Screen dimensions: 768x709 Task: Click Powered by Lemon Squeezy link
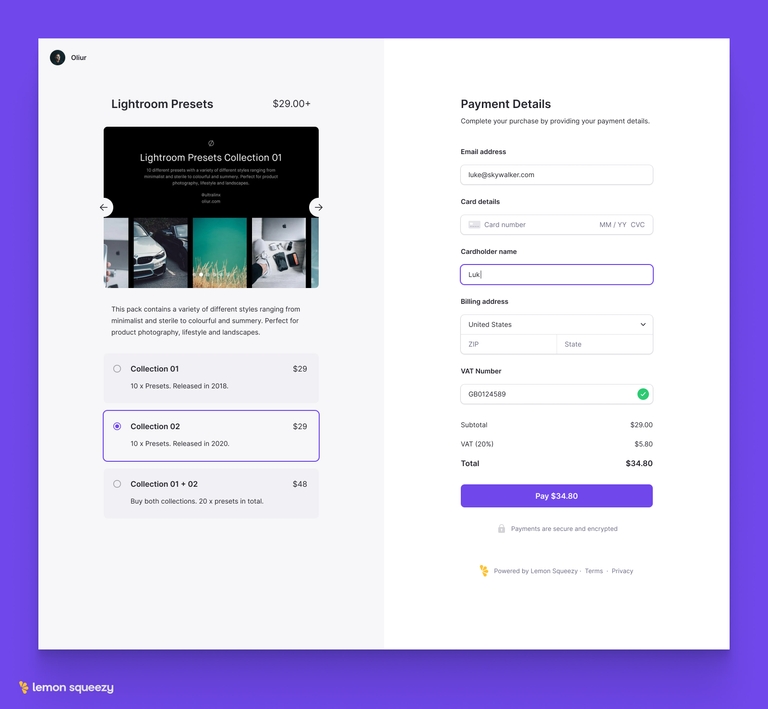point(535,571)
